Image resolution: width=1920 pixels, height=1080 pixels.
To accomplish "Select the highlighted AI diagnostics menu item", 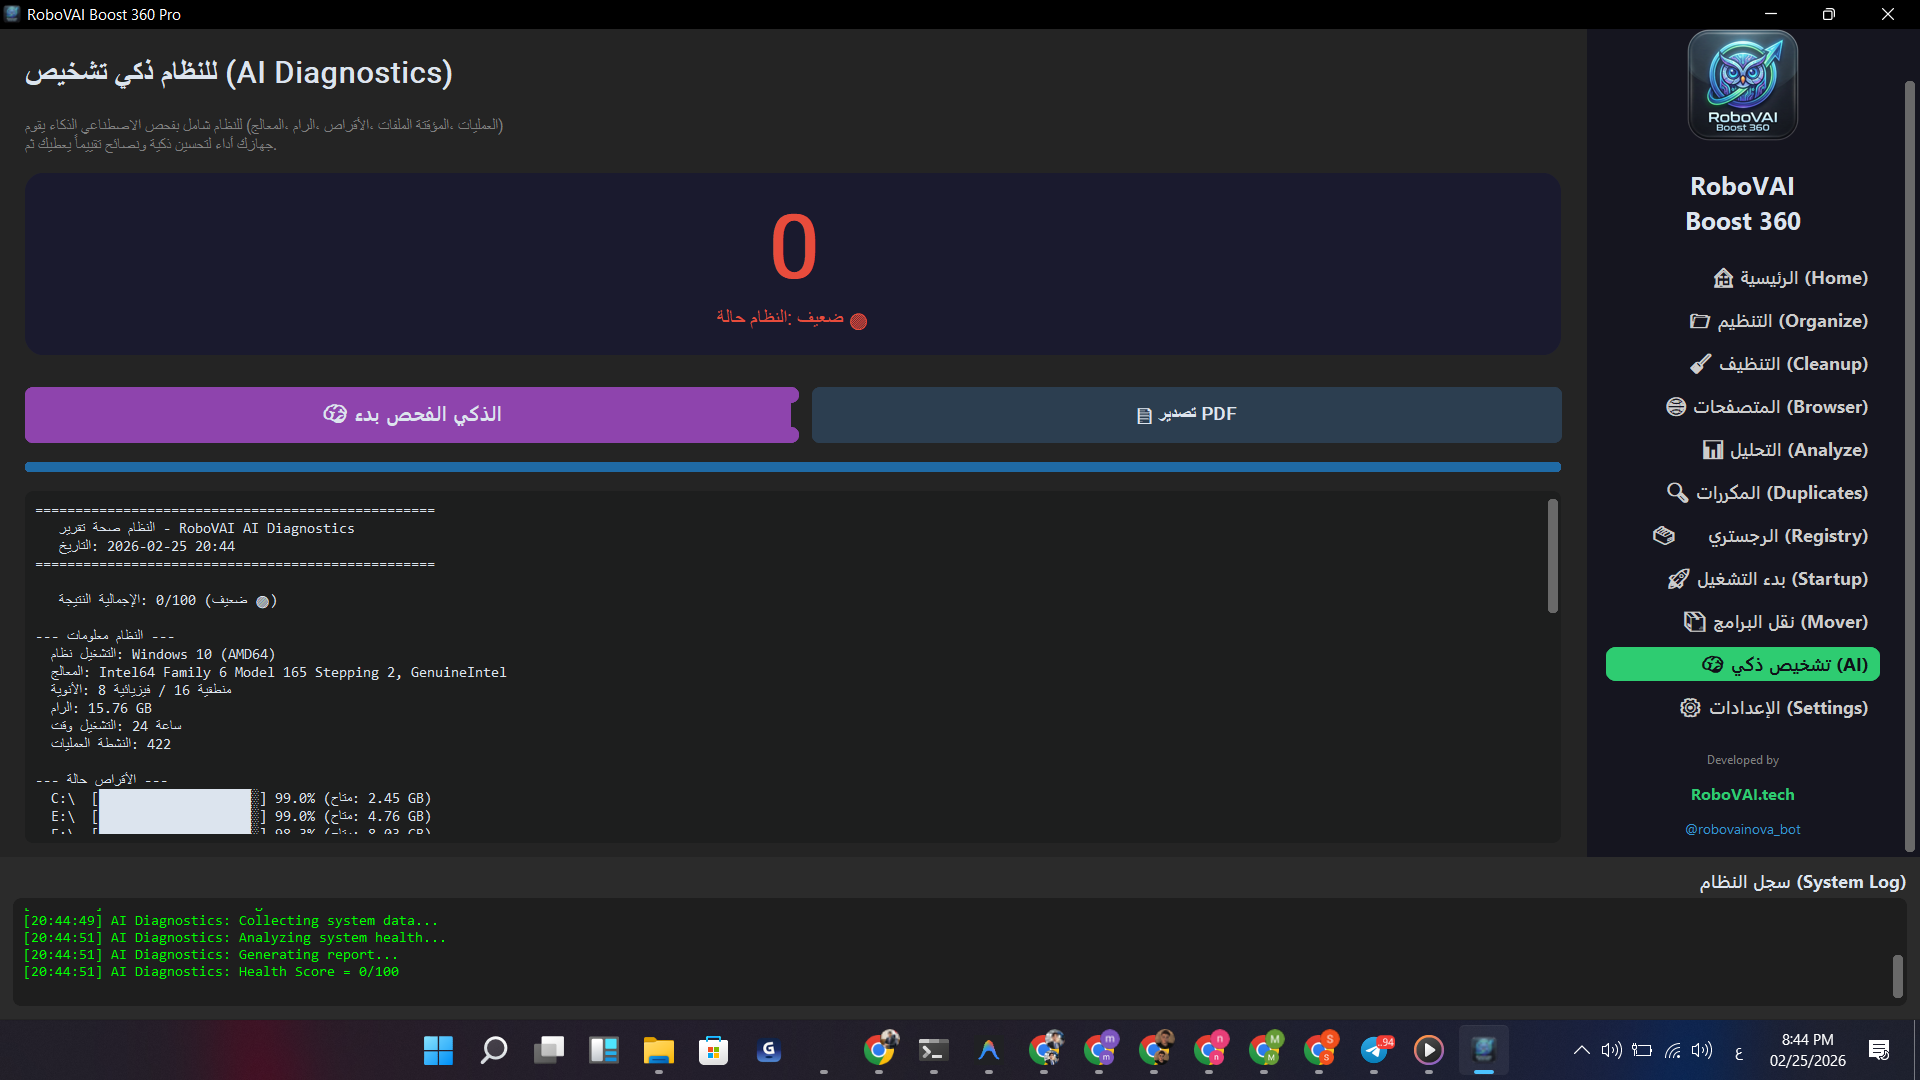I will click(1742, 665).
